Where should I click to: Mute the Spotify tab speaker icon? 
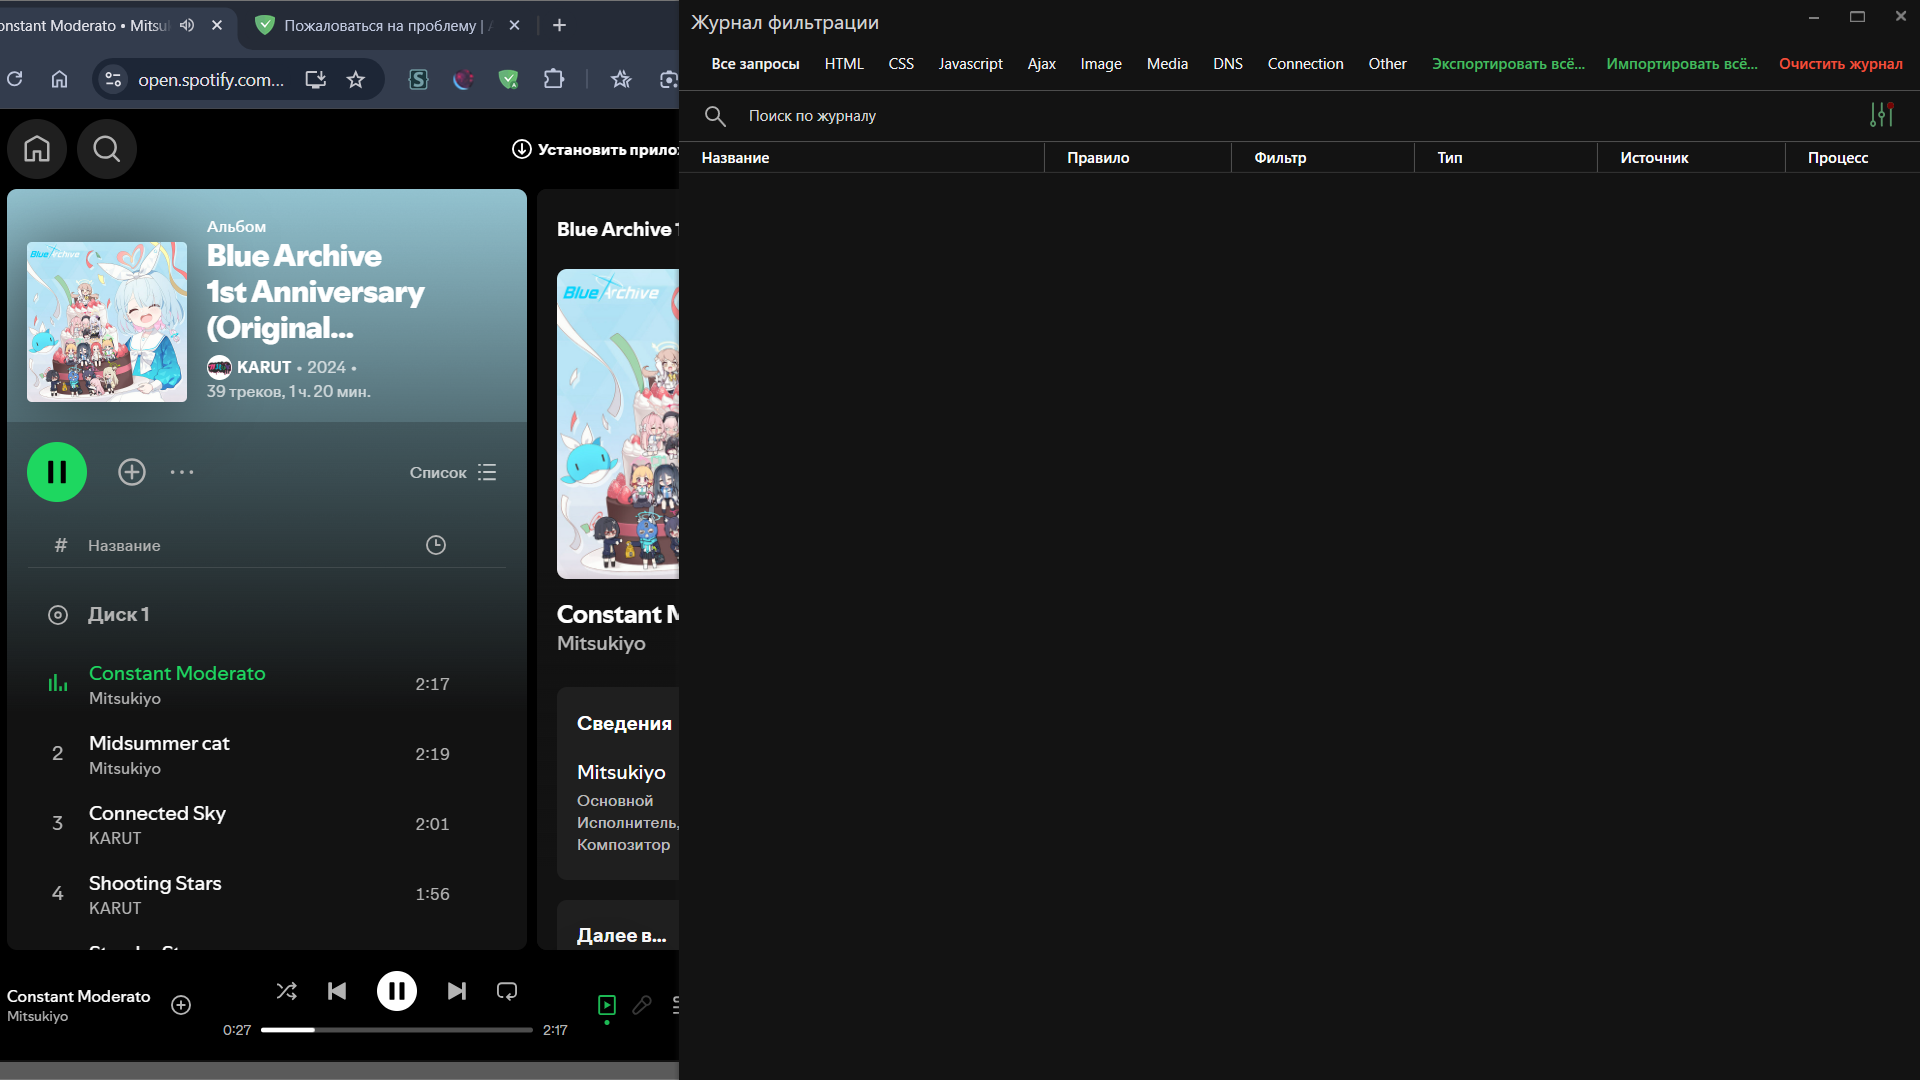187,25
